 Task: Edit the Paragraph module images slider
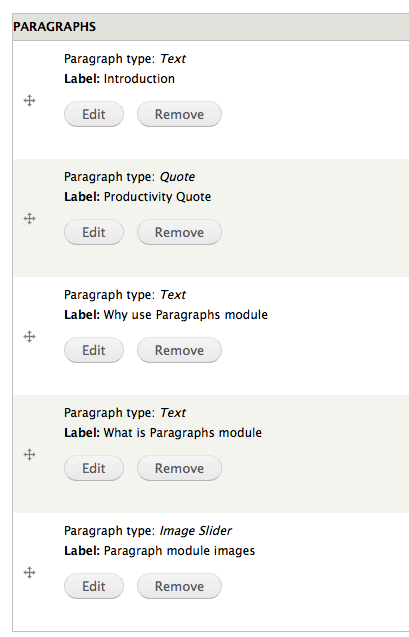(94, 586)
